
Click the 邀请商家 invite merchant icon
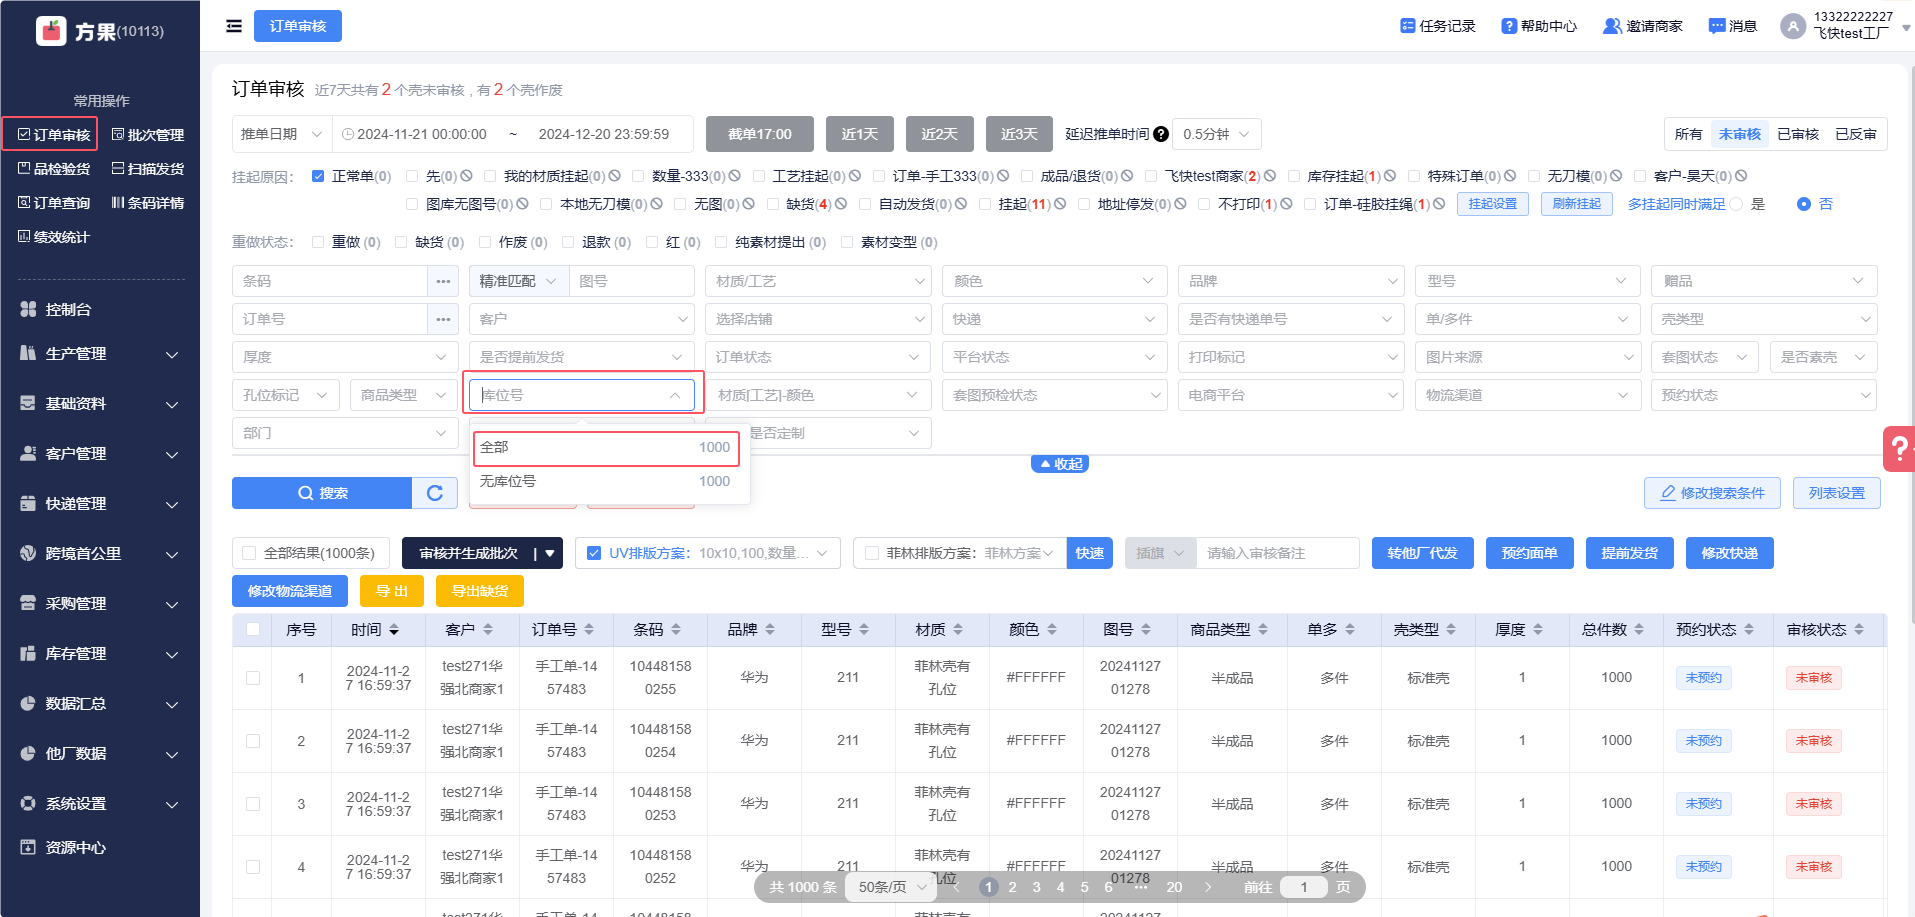[1612, 26]
